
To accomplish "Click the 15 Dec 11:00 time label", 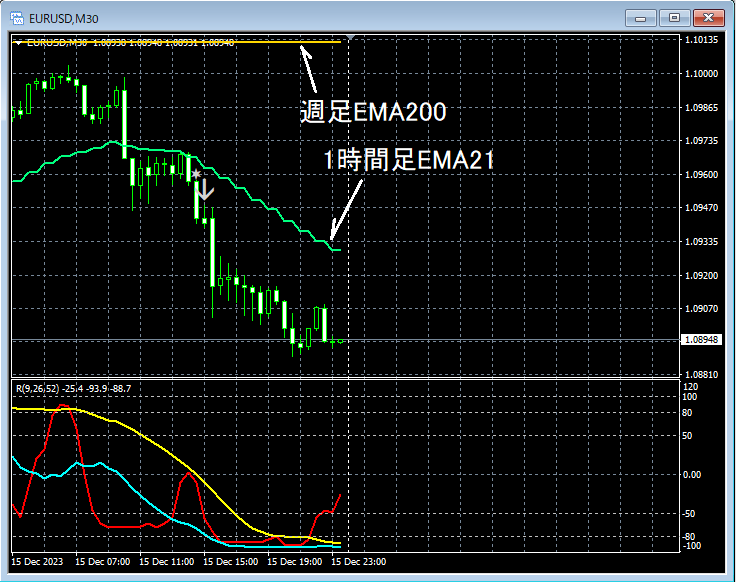I will (x=166, y=562).
